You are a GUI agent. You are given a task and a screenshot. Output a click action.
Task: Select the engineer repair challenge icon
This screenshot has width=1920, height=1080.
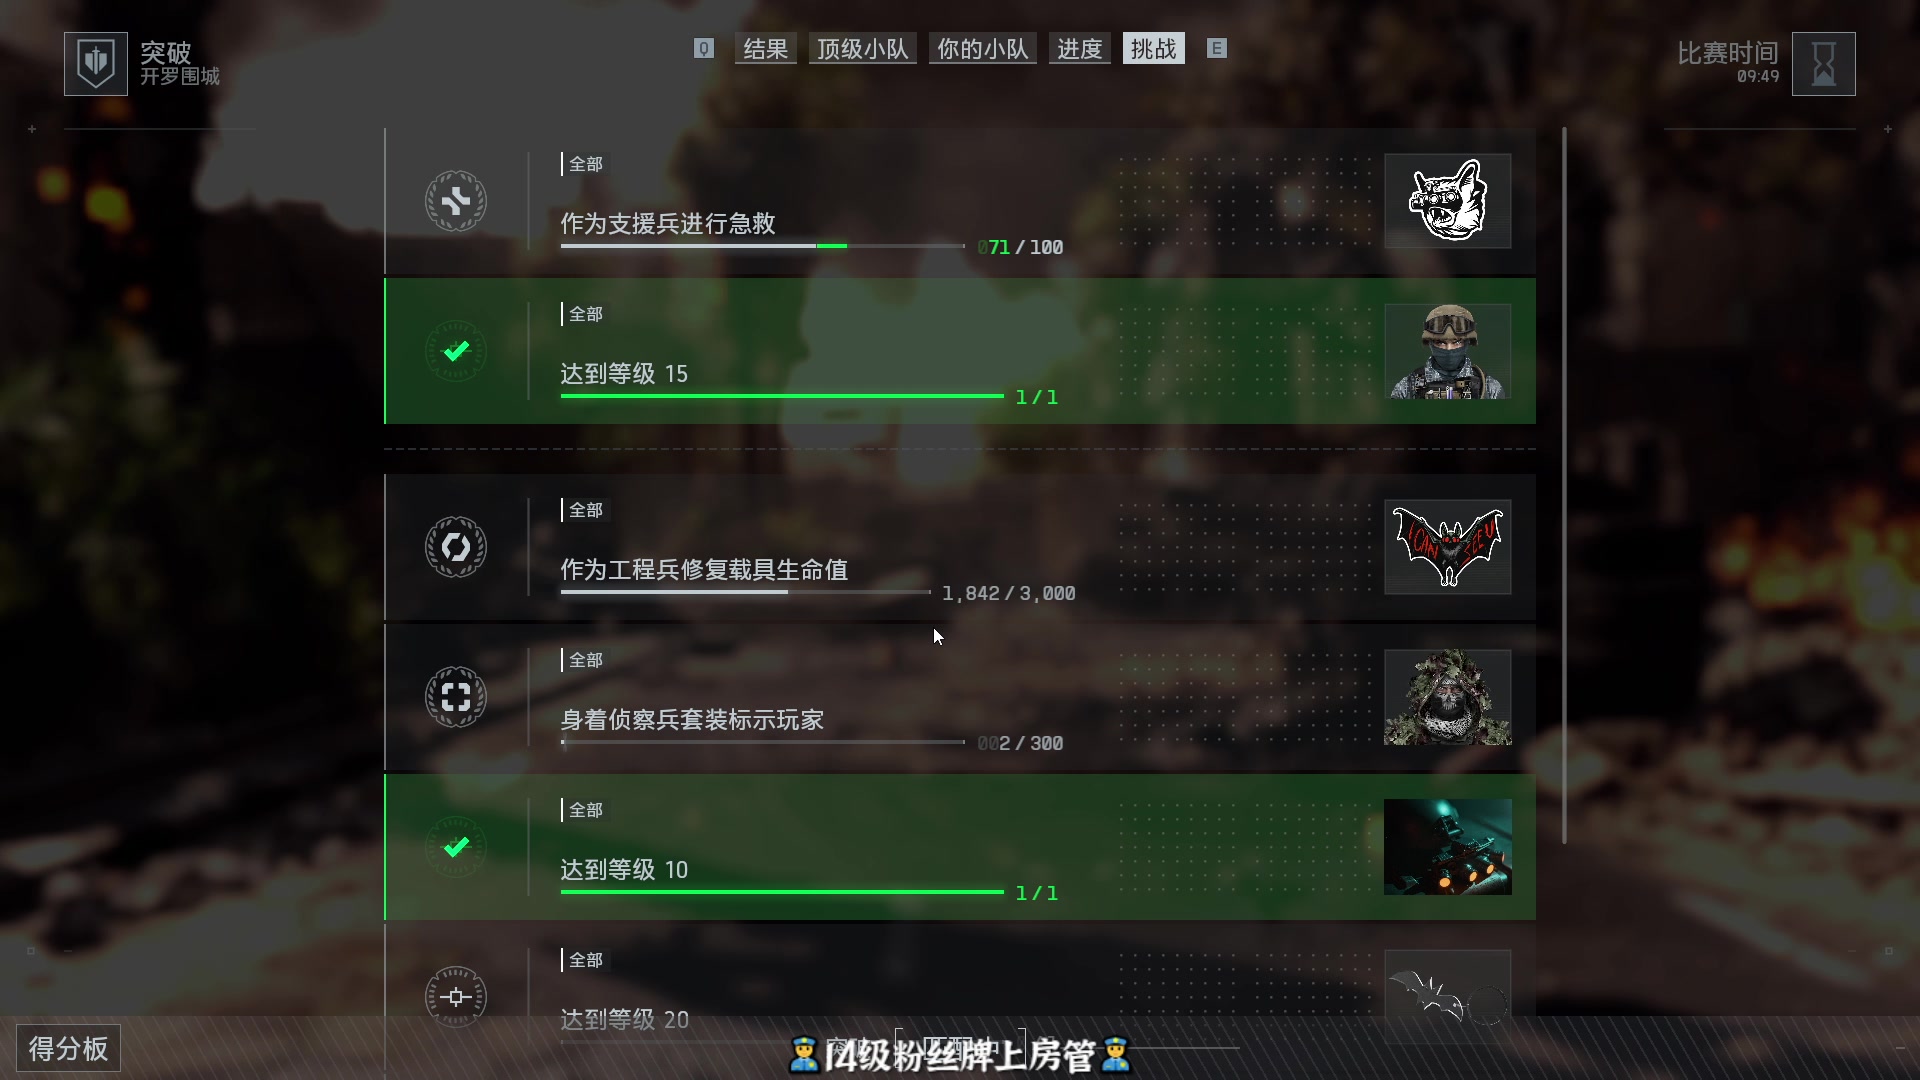[x=456, y=547]
